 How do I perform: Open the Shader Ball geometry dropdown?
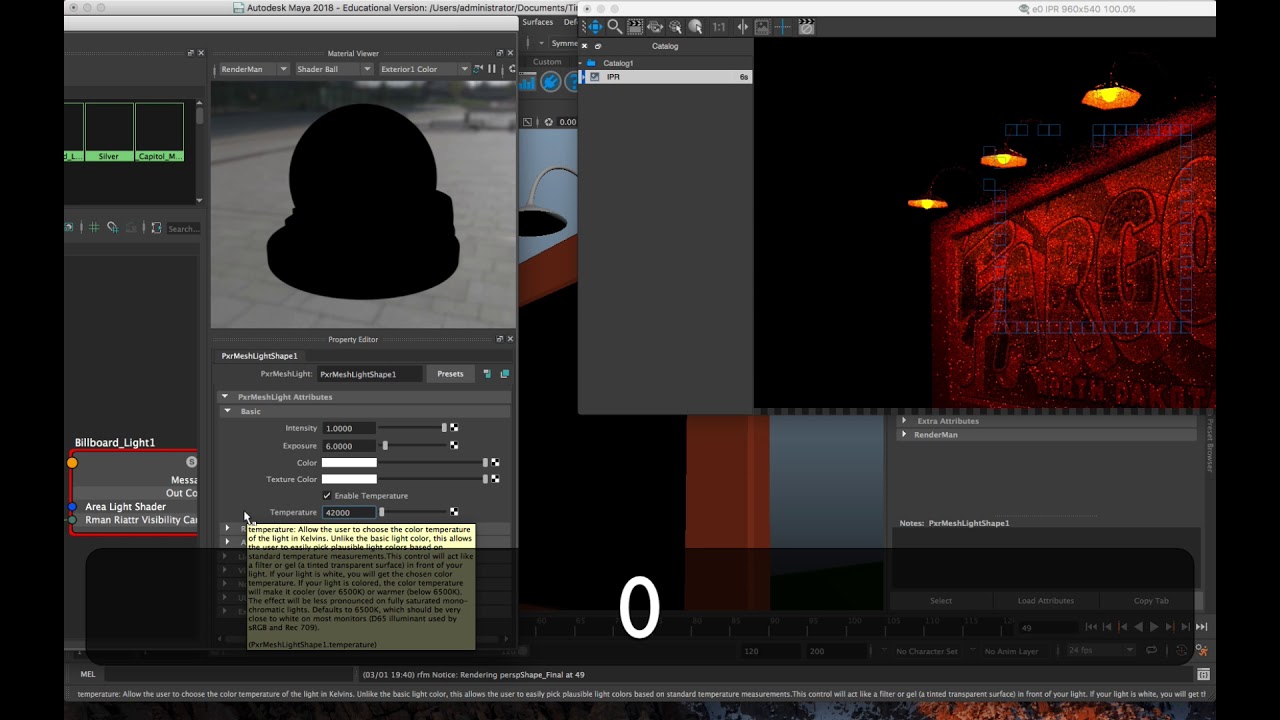click(x=333, y=69)
